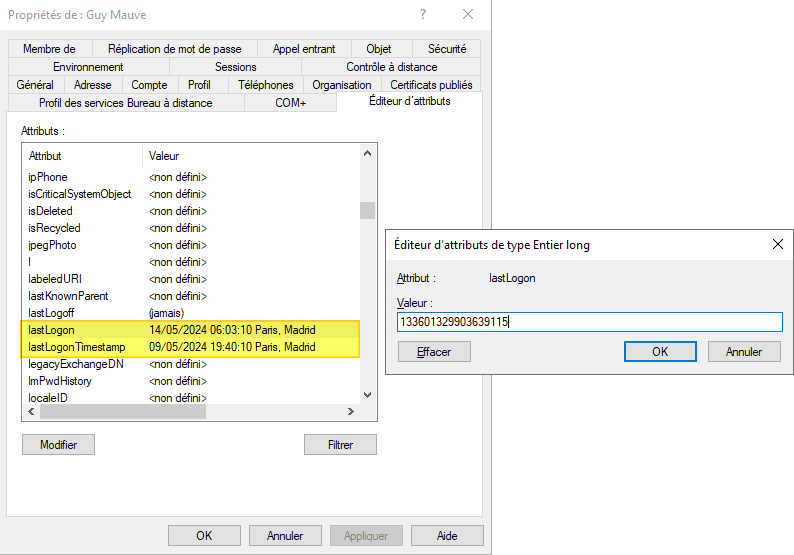Open the Appel entrant tab
The height and width of the screenshot is (555, 794).
click(304, 49)
